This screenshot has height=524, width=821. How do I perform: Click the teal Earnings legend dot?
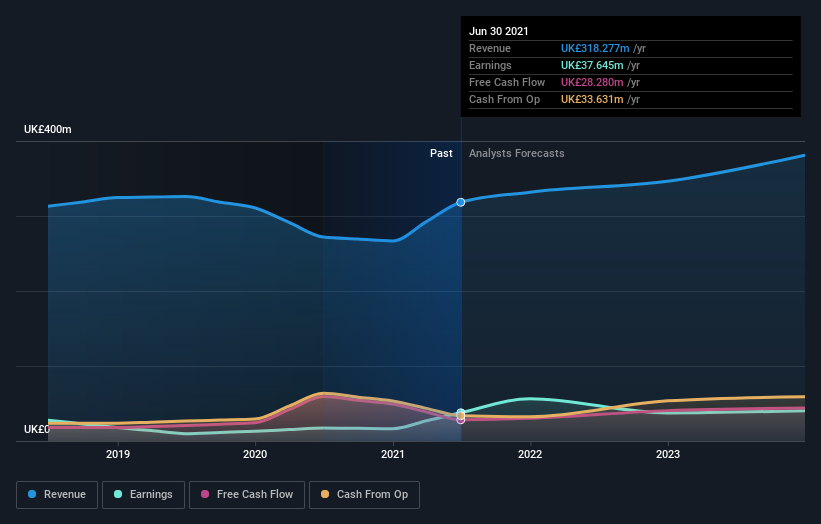[118, 494]
